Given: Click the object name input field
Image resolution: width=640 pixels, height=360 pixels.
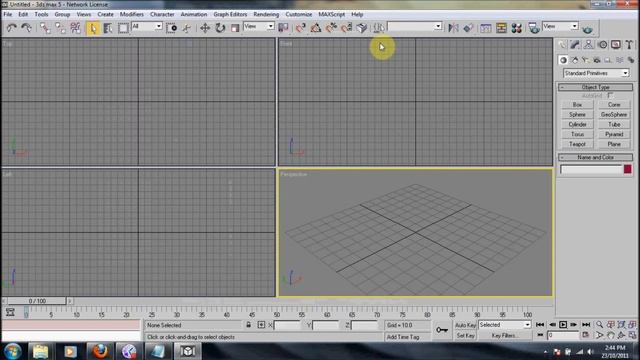Looking at the screenshot, I should pos(591,169).
